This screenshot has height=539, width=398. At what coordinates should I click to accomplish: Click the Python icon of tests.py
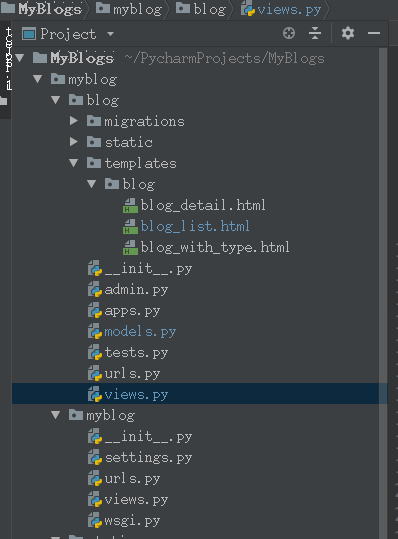click(x=95, y=353)
